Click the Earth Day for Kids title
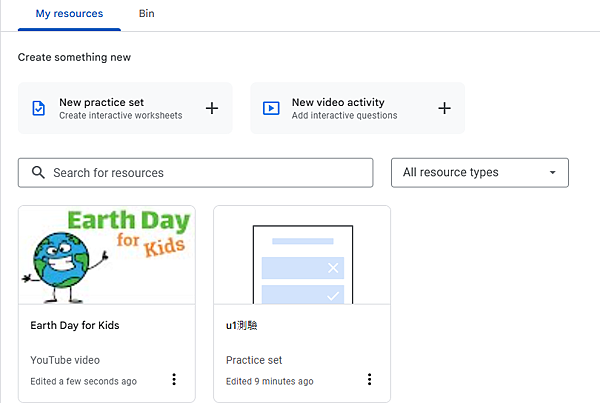The width and height of the screenshot is (600, 403). [x=75, y=325]
